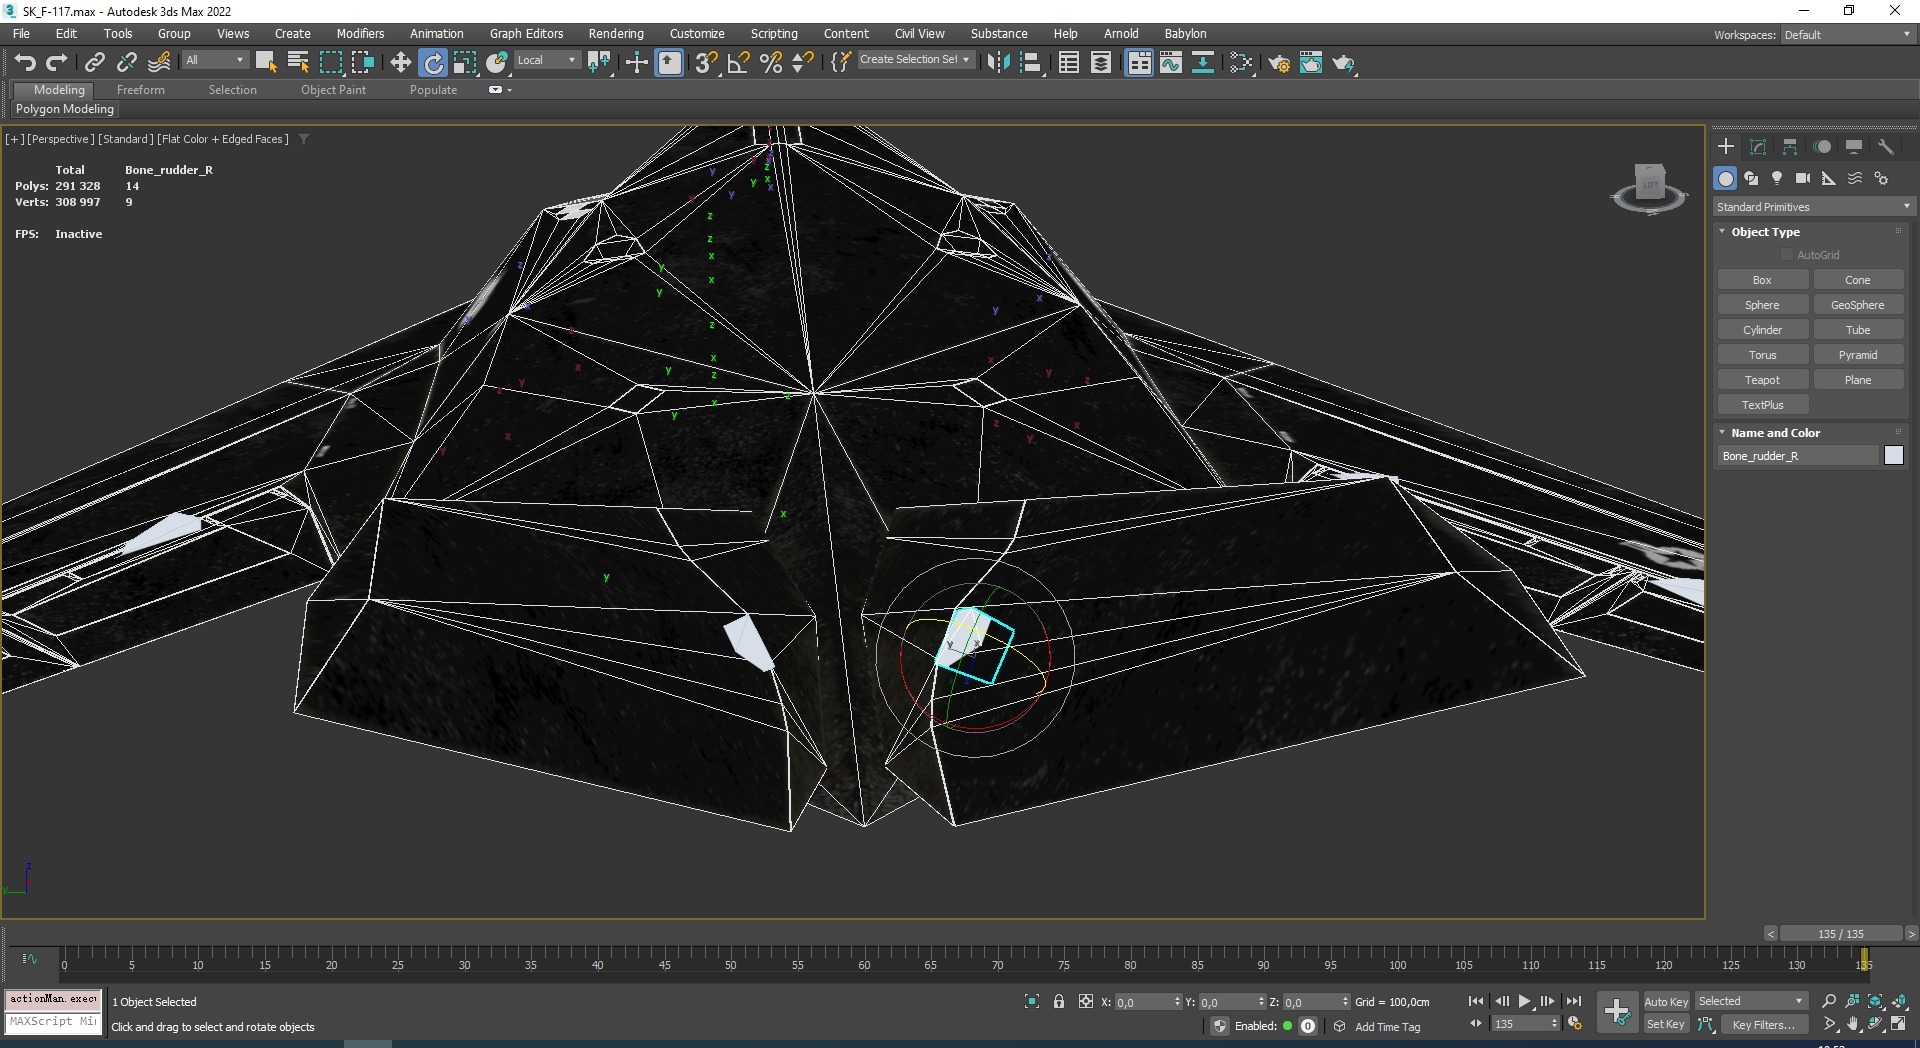Screen dimensions: 1920x1048
Task: Click the GeoSphere object button
Action: pyautogui.click(x=1857, y=305)
